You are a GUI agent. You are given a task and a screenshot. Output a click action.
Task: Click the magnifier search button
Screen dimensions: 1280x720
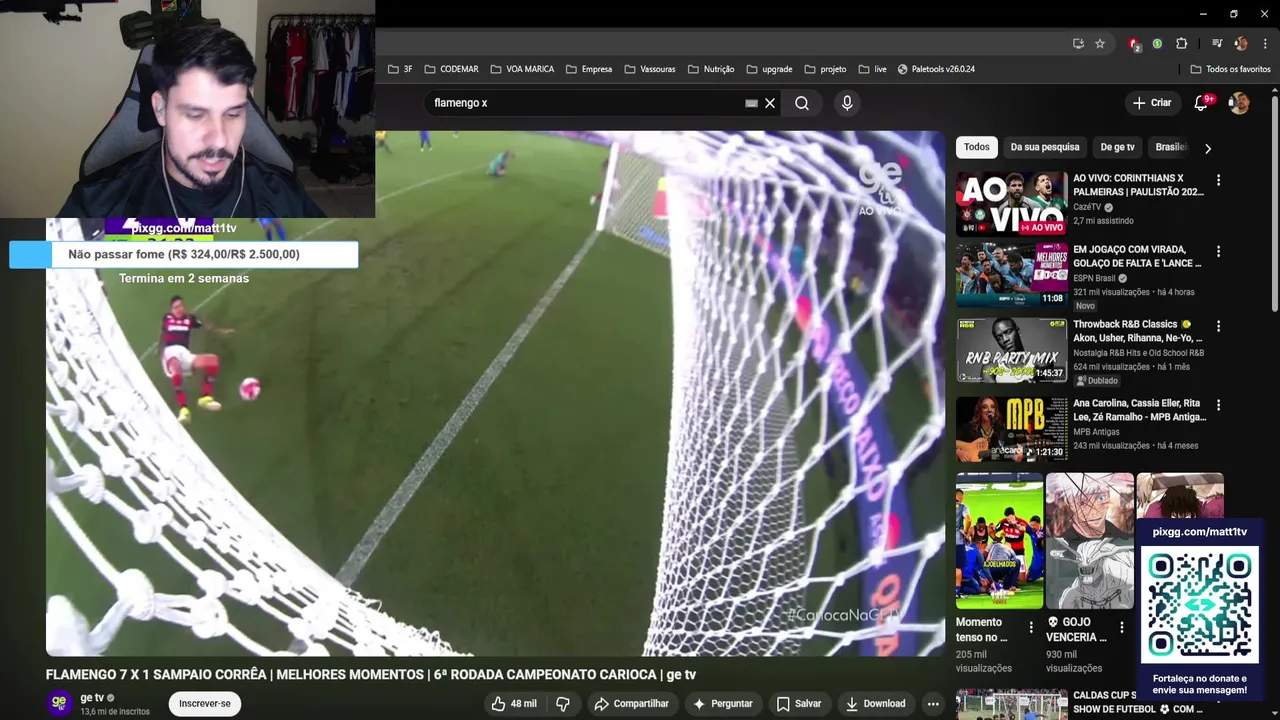[x=802, y=103]
